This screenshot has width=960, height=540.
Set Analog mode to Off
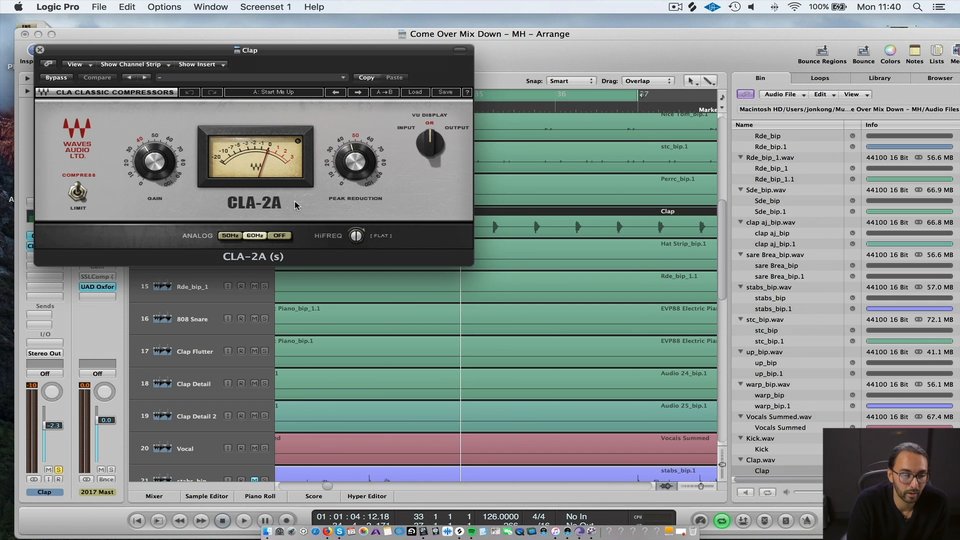tap(279, 235)
